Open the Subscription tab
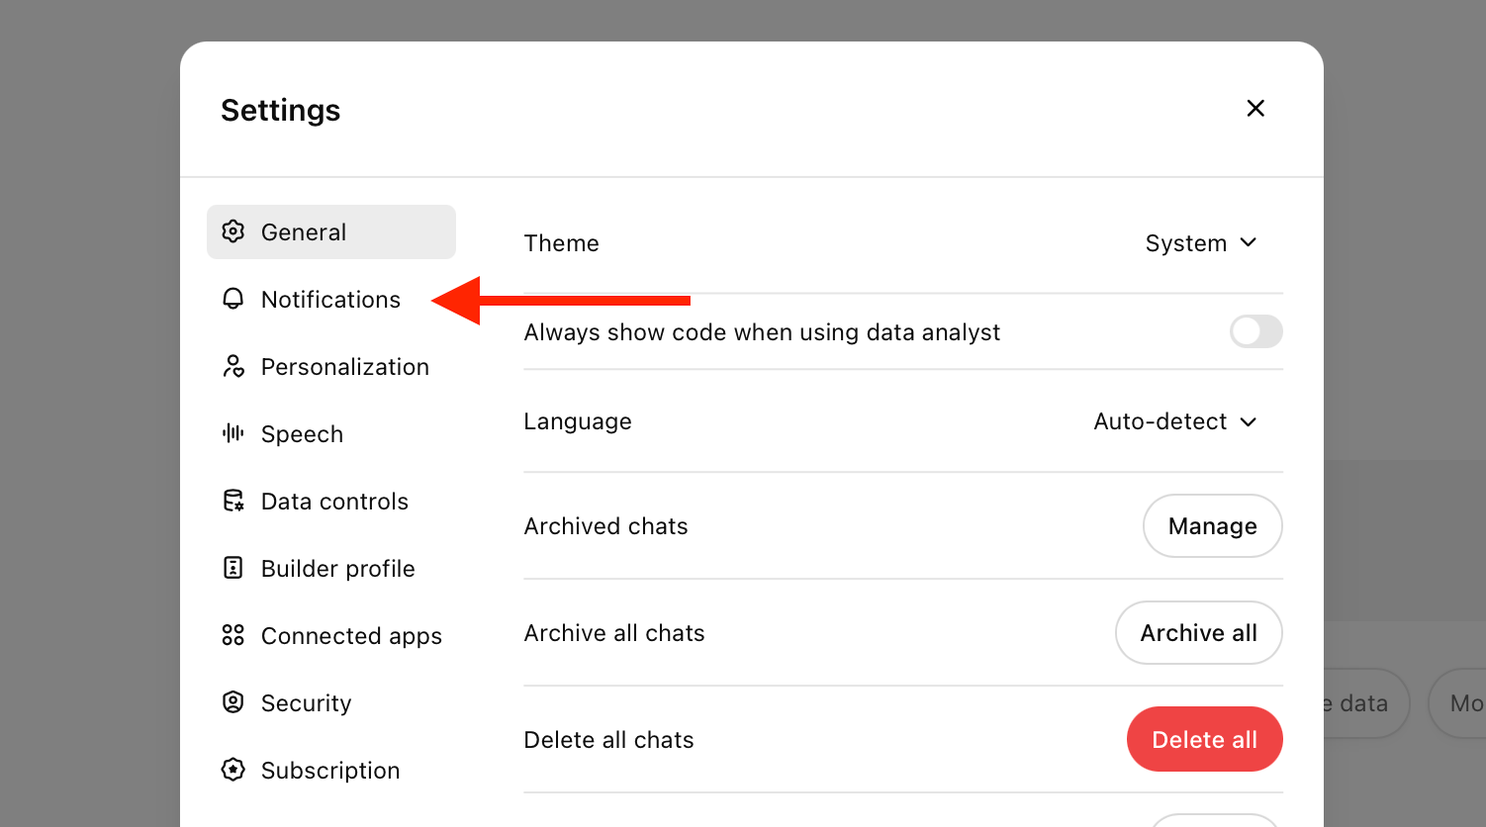The width and height of the screenshot is (1486, 827). (x=331, y=769)
